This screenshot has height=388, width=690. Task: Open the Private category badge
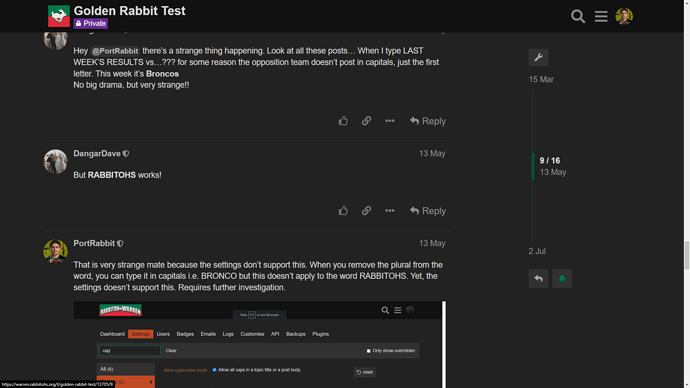(91, 23)
